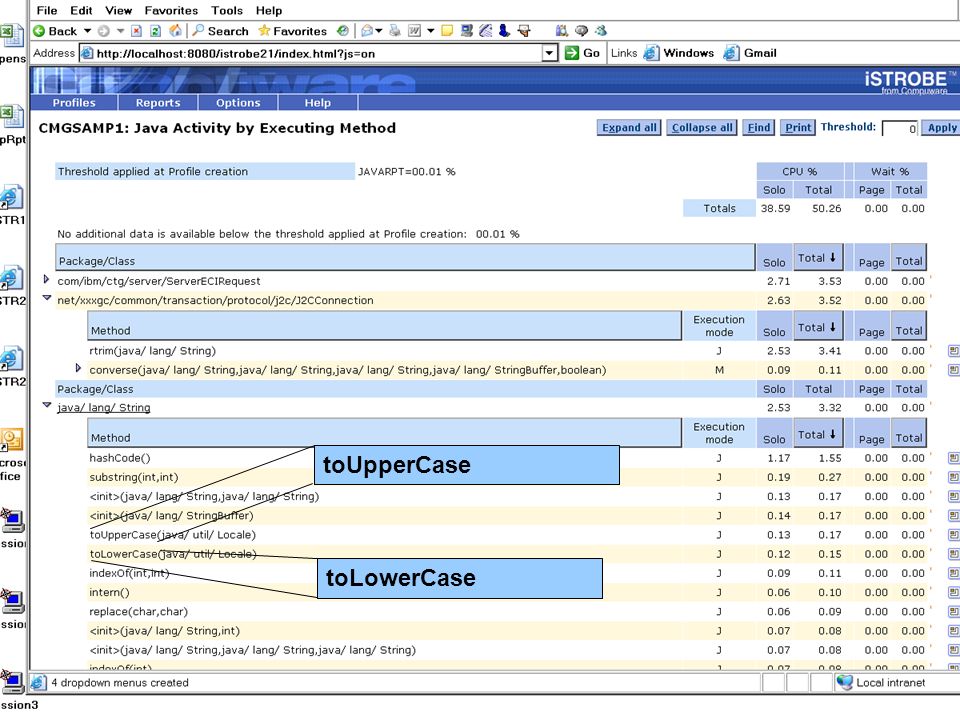Go to the Home page icon
Screen dimensions: 960x720
coord(175,31)
